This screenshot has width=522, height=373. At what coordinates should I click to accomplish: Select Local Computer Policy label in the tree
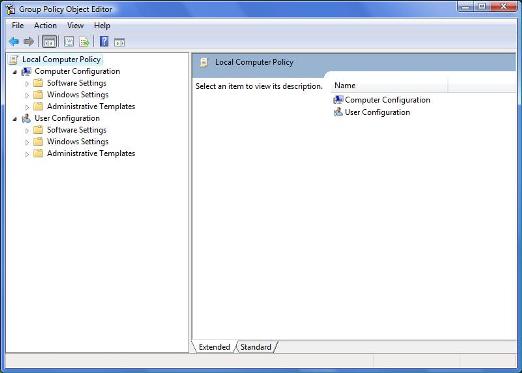pyautogui.click(x=61, y=59)
